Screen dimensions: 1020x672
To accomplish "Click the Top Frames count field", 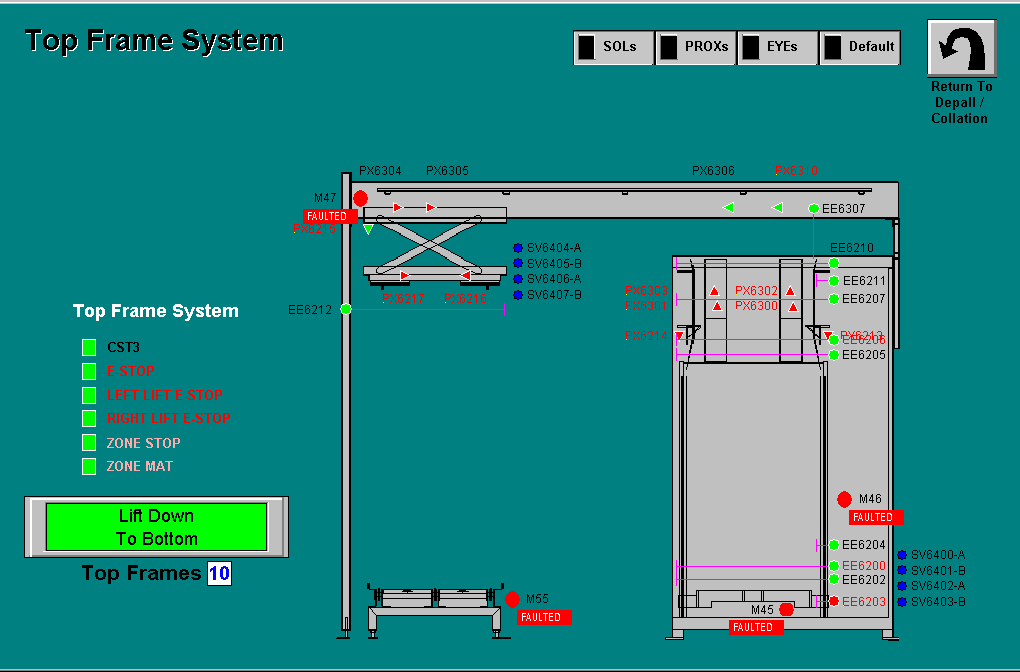I will point(219,574).
